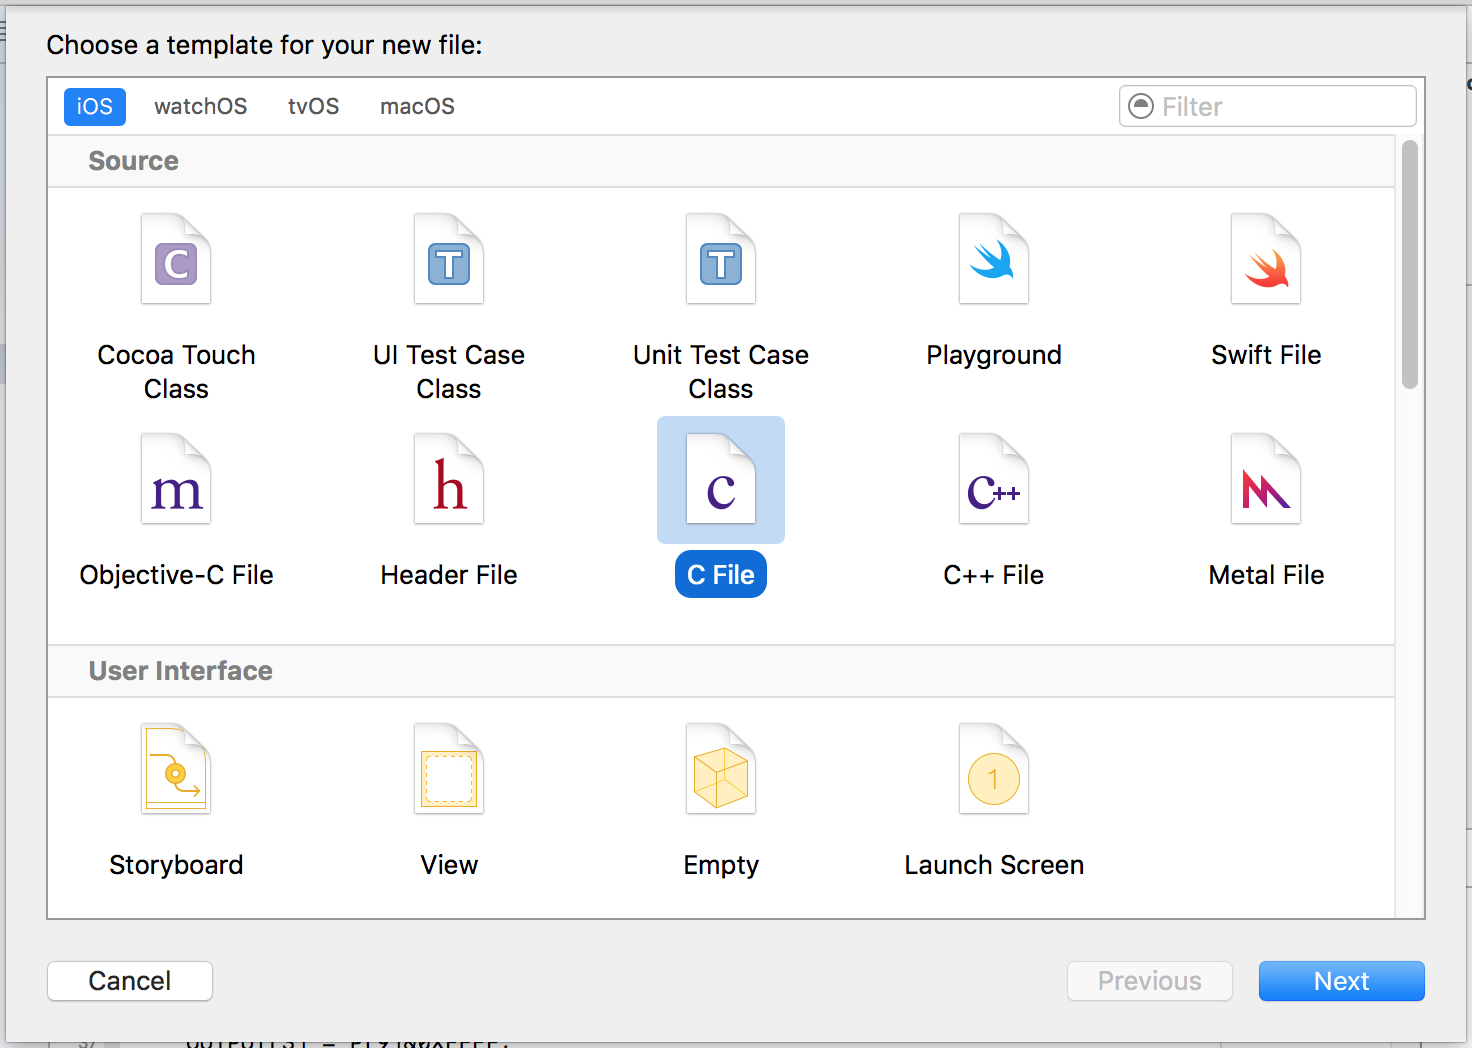Click the 'Objective-C File' label

[x=176, y=575]
